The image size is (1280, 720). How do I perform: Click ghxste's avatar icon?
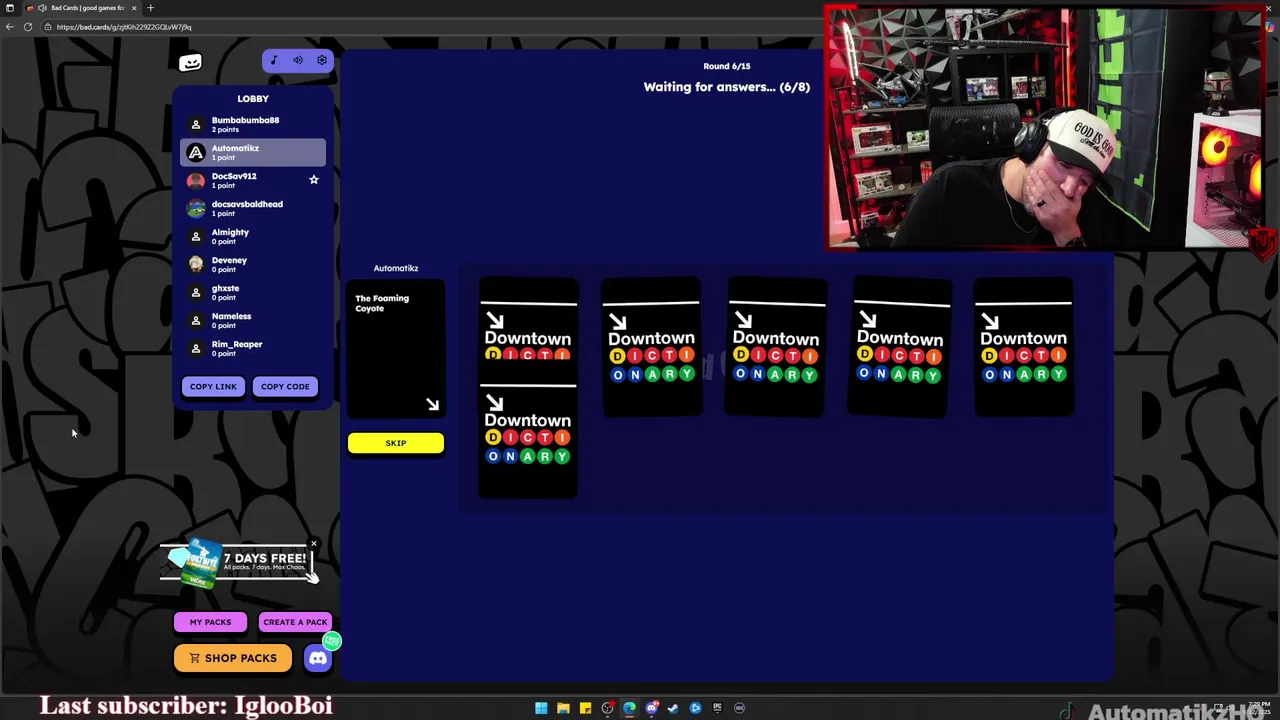pyautogui.click(x=196, y=292)
